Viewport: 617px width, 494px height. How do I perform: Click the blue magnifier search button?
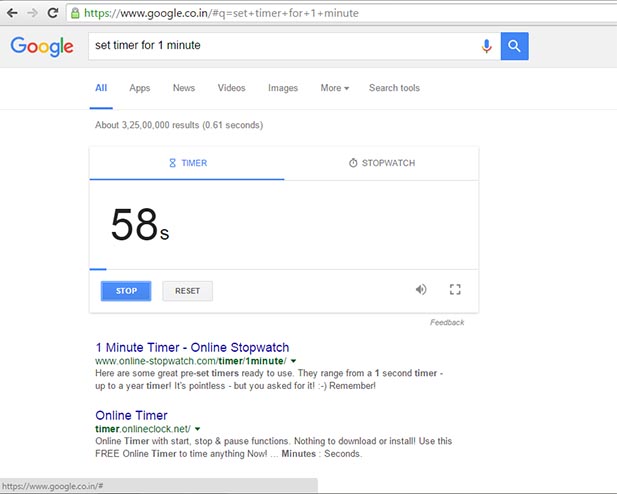coord(514,46)
